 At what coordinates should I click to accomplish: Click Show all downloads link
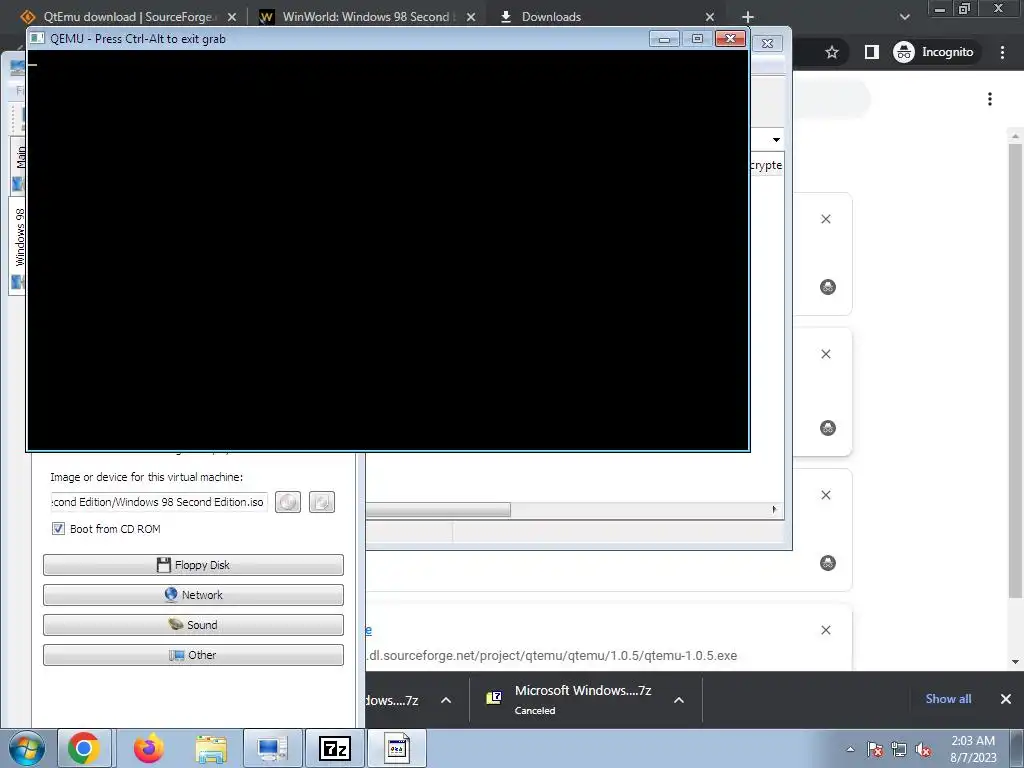coord(948,699)
